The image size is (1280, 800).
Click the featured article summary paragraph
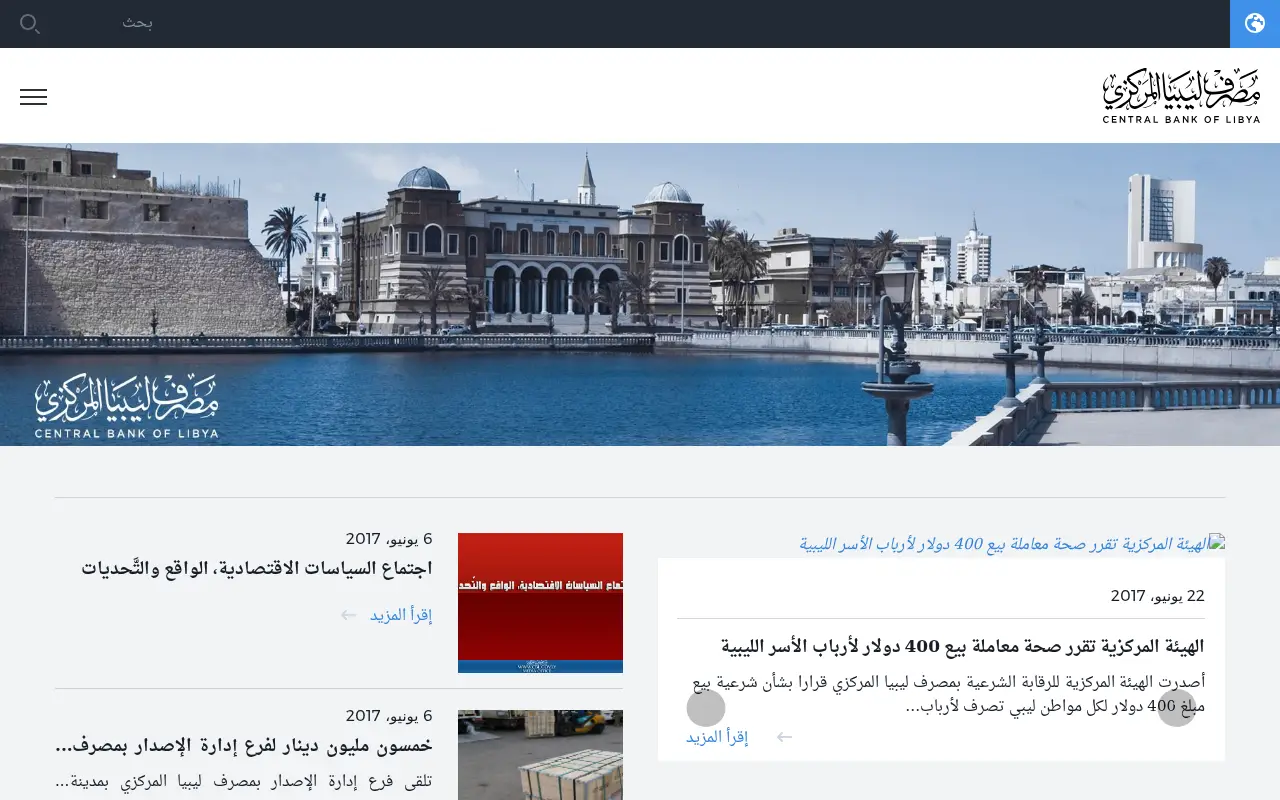point(946,694)
